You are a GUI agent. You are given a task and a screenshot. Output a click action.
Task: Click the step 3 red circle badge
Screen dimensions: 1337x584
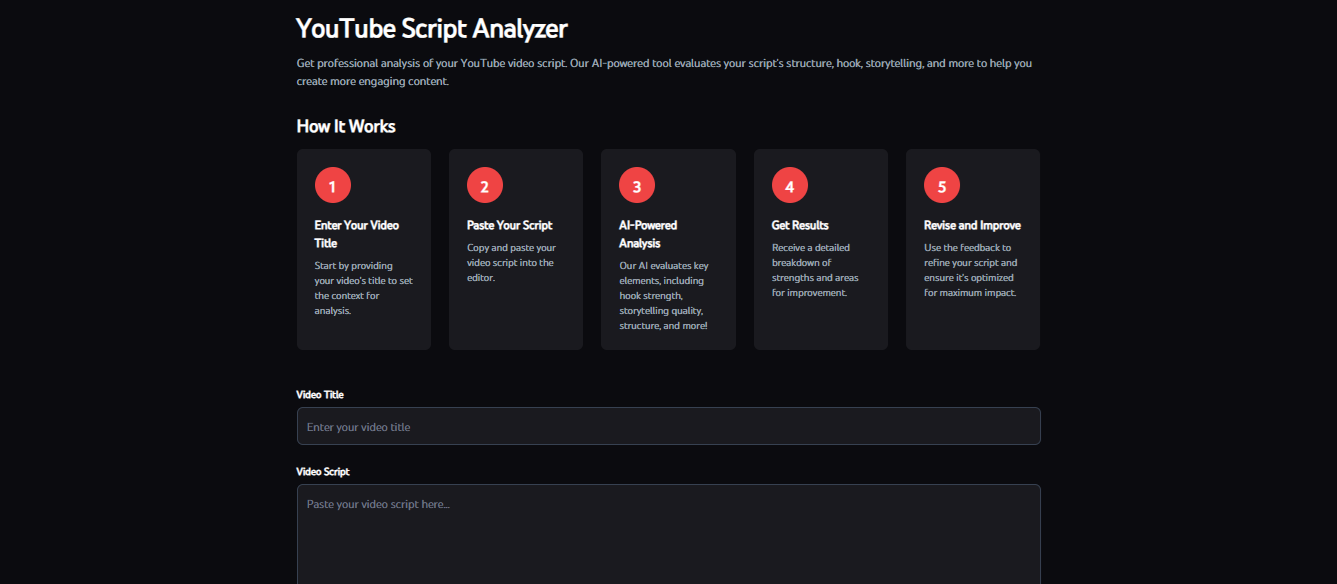point(637,185)
